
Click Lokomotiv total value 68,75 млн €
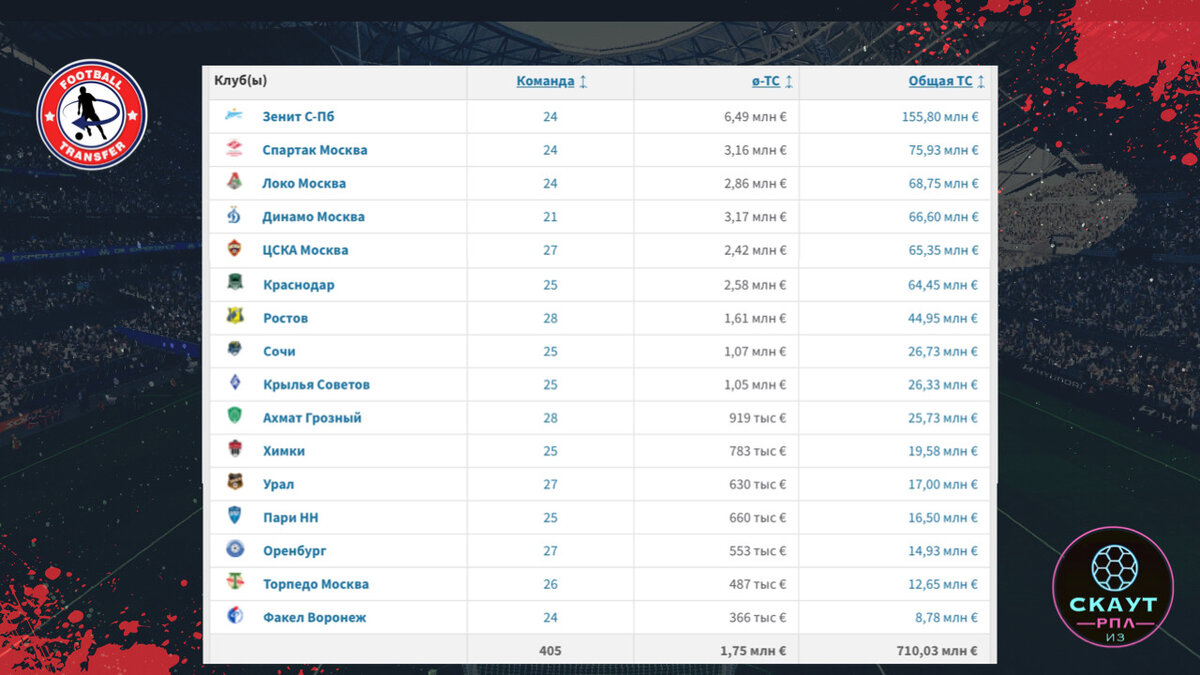pos(944,183)
